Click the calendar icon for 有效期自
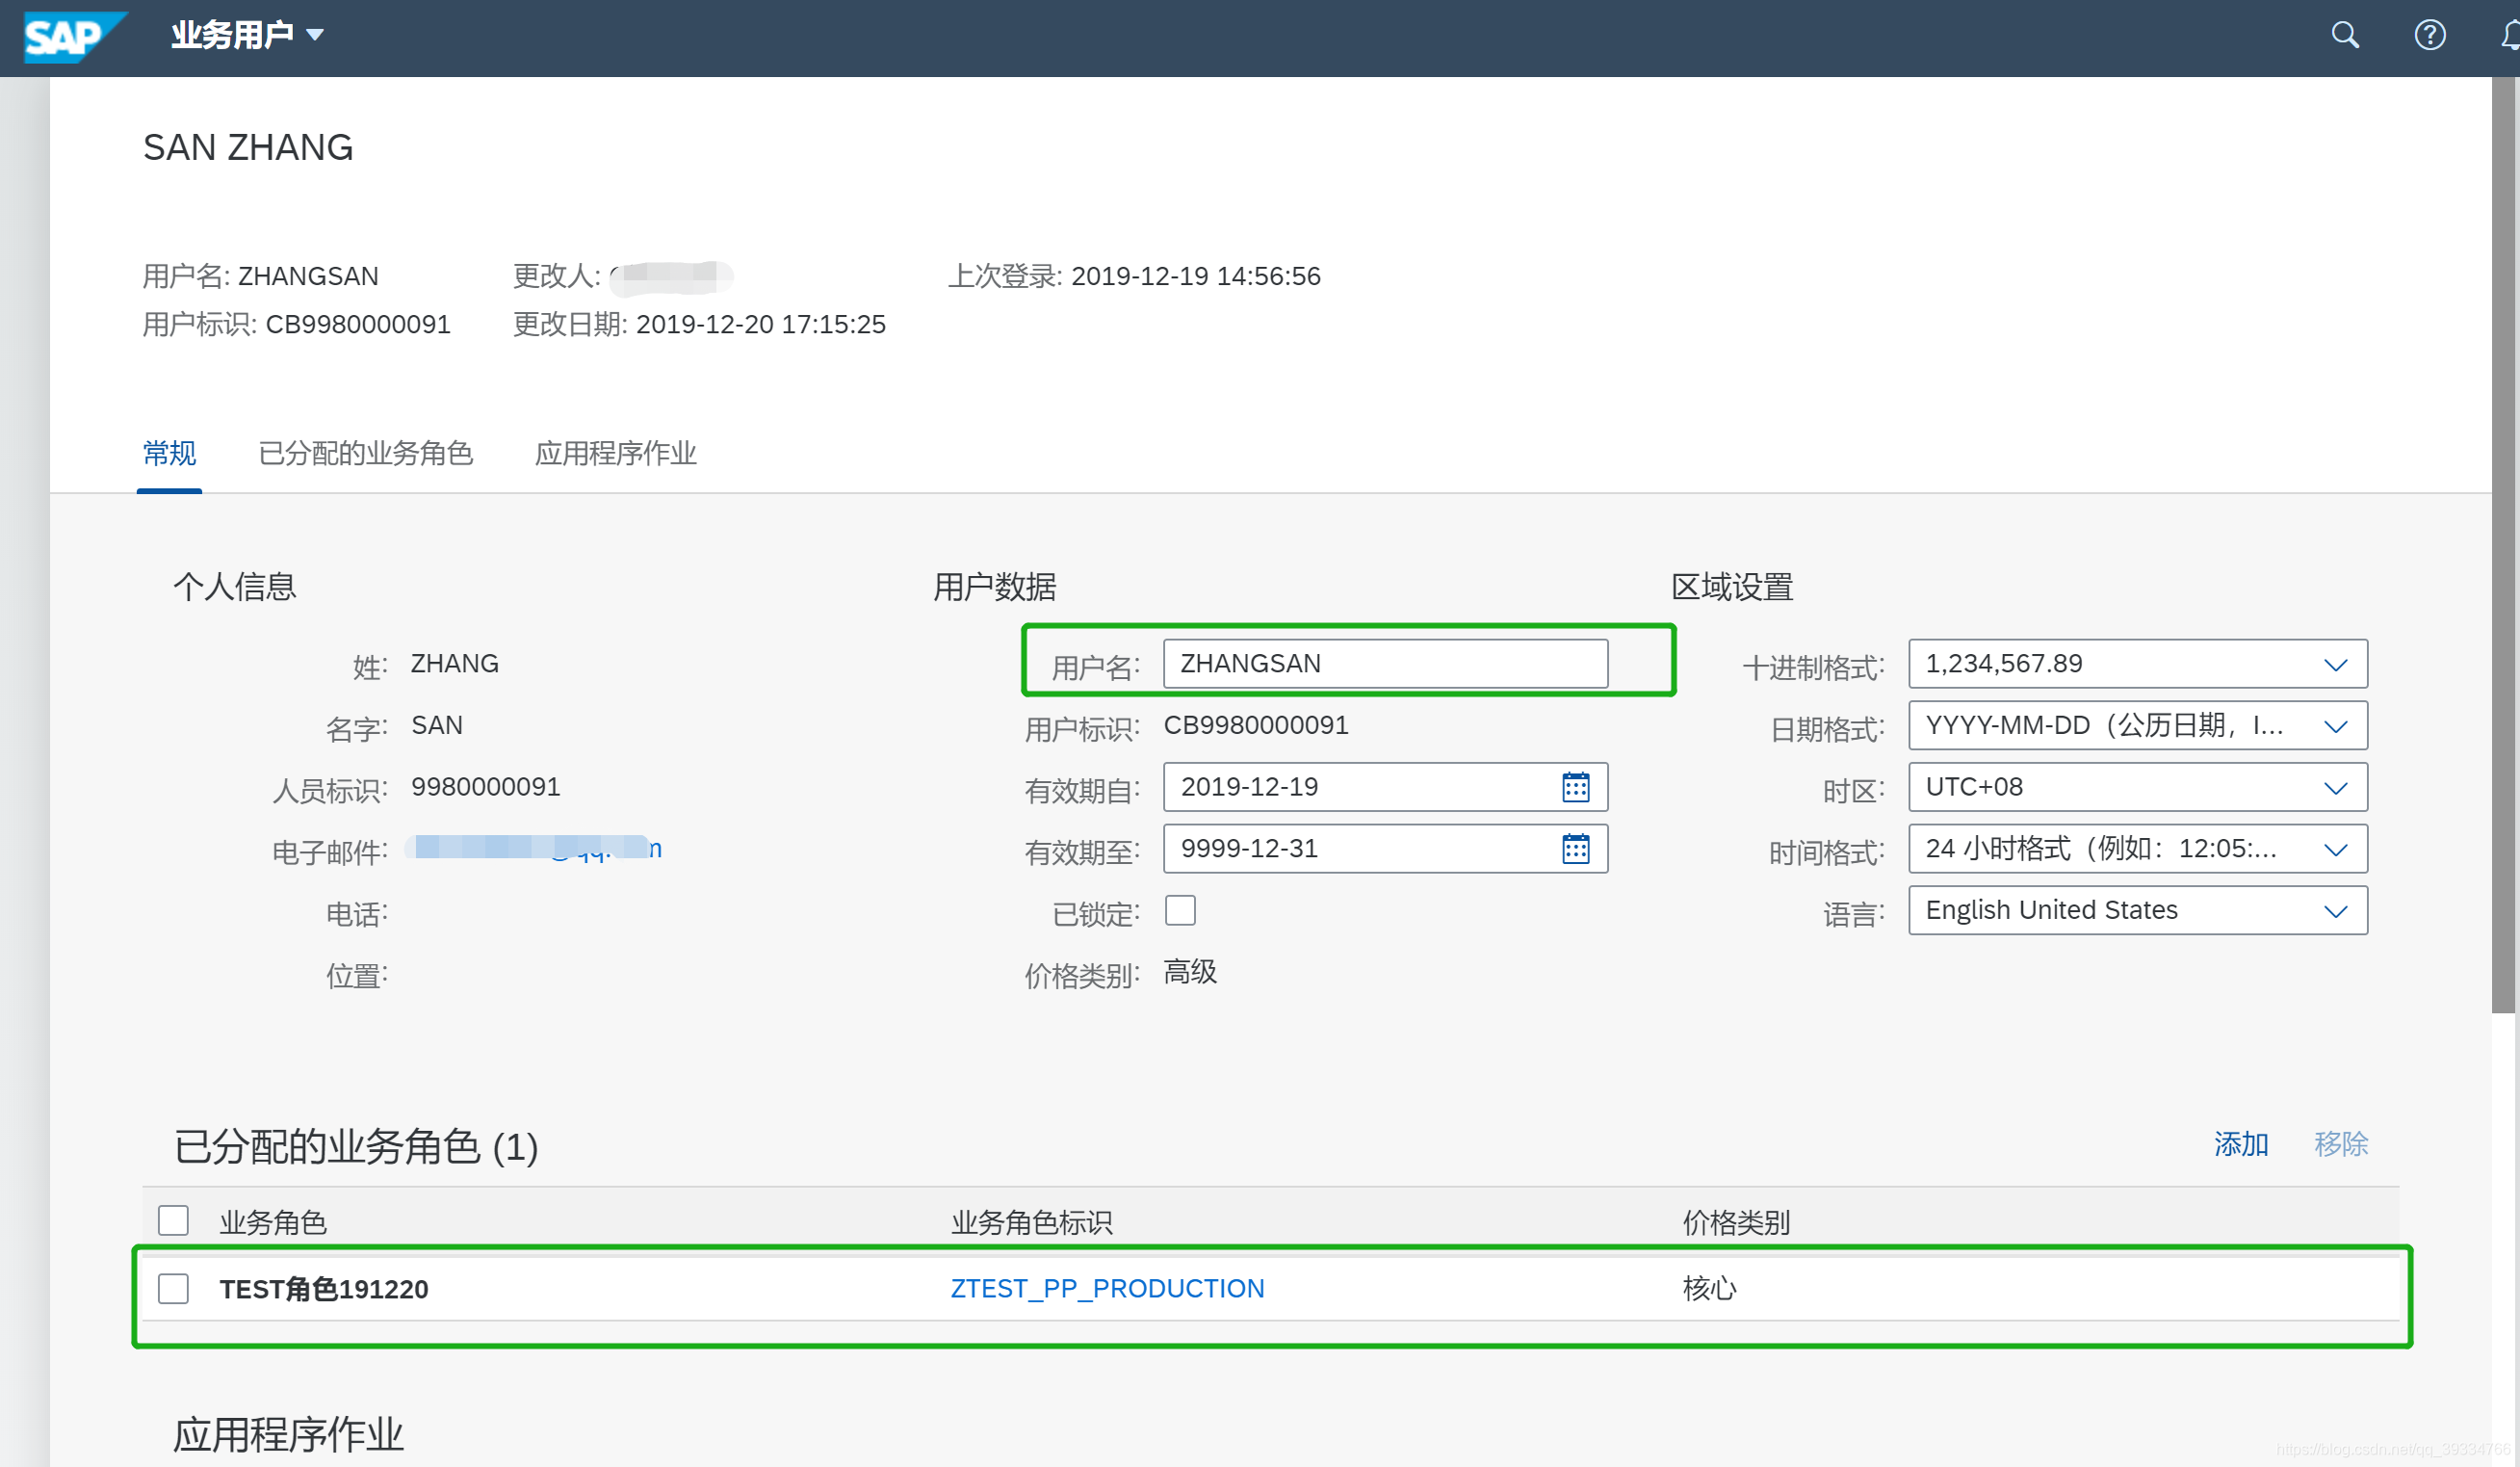The height and width of the screenshot is (1467, 2520). point(1574,786)
